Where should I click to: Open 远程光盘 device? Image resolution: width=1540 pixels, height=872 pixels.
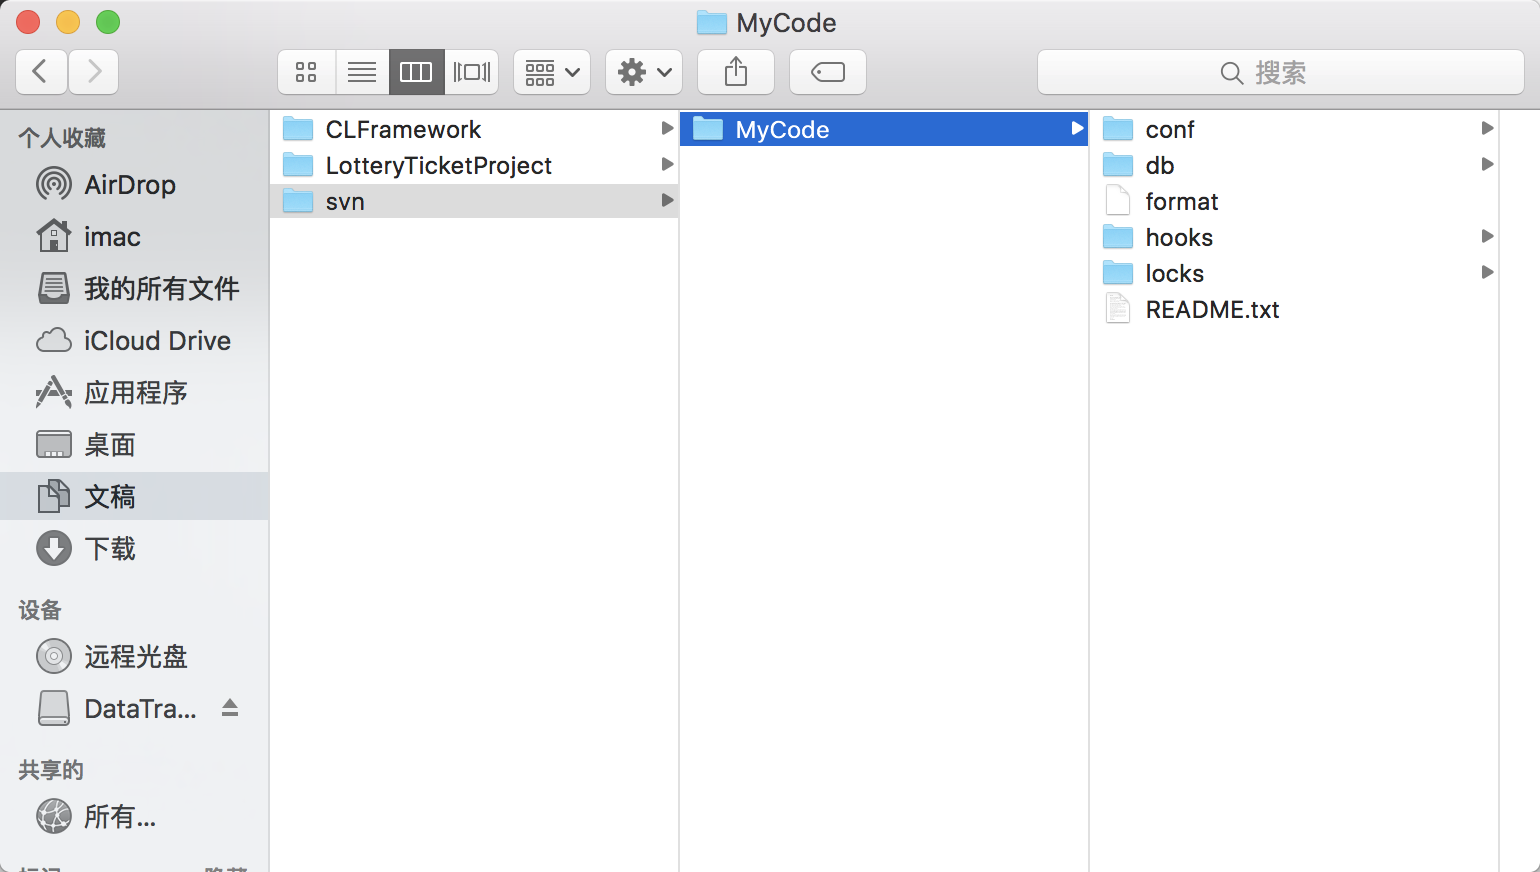tap(134, 656)
